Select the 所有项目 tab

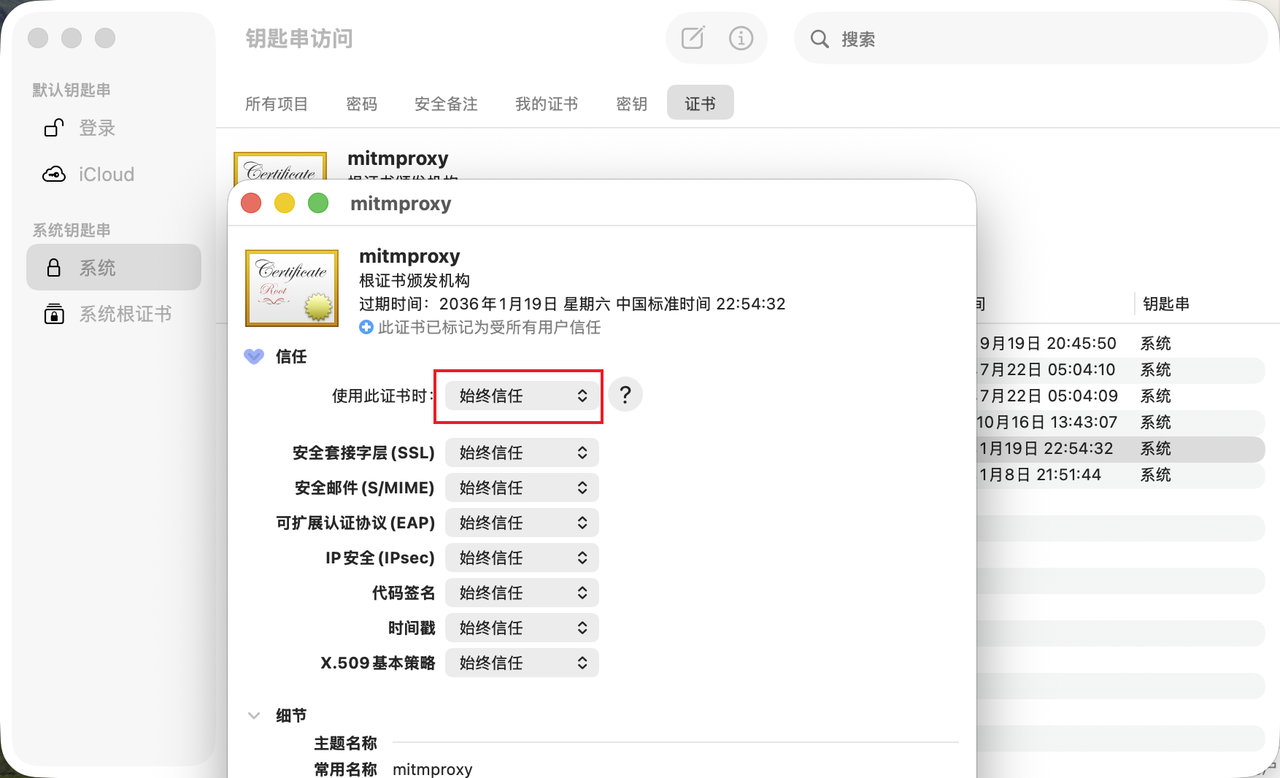click(x=276, y=102)
